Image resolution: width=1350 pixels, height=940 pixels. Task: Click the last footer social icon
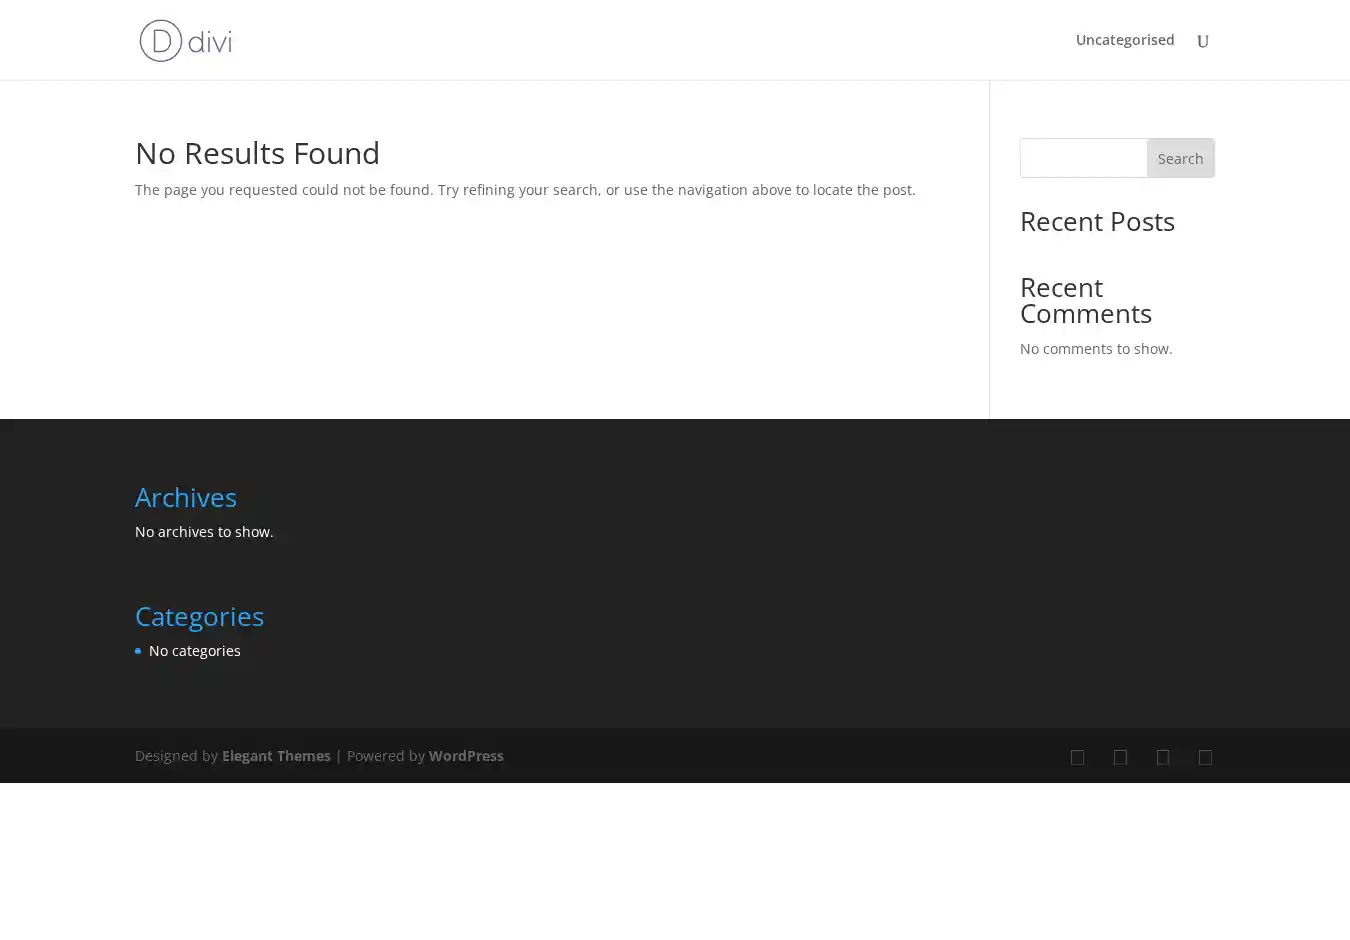pyautogui.click(x=1205, y=757)
